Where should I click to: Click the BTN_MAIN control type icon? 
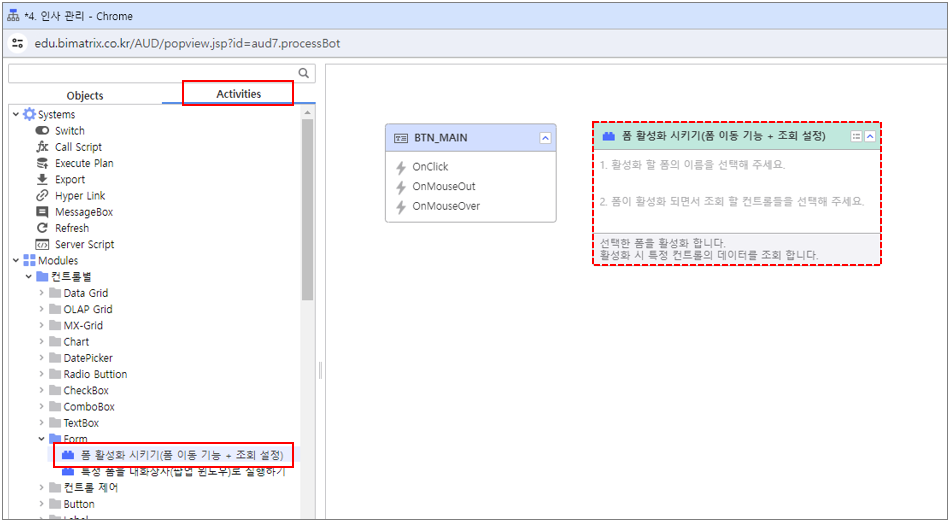click(x=401, y=139)
